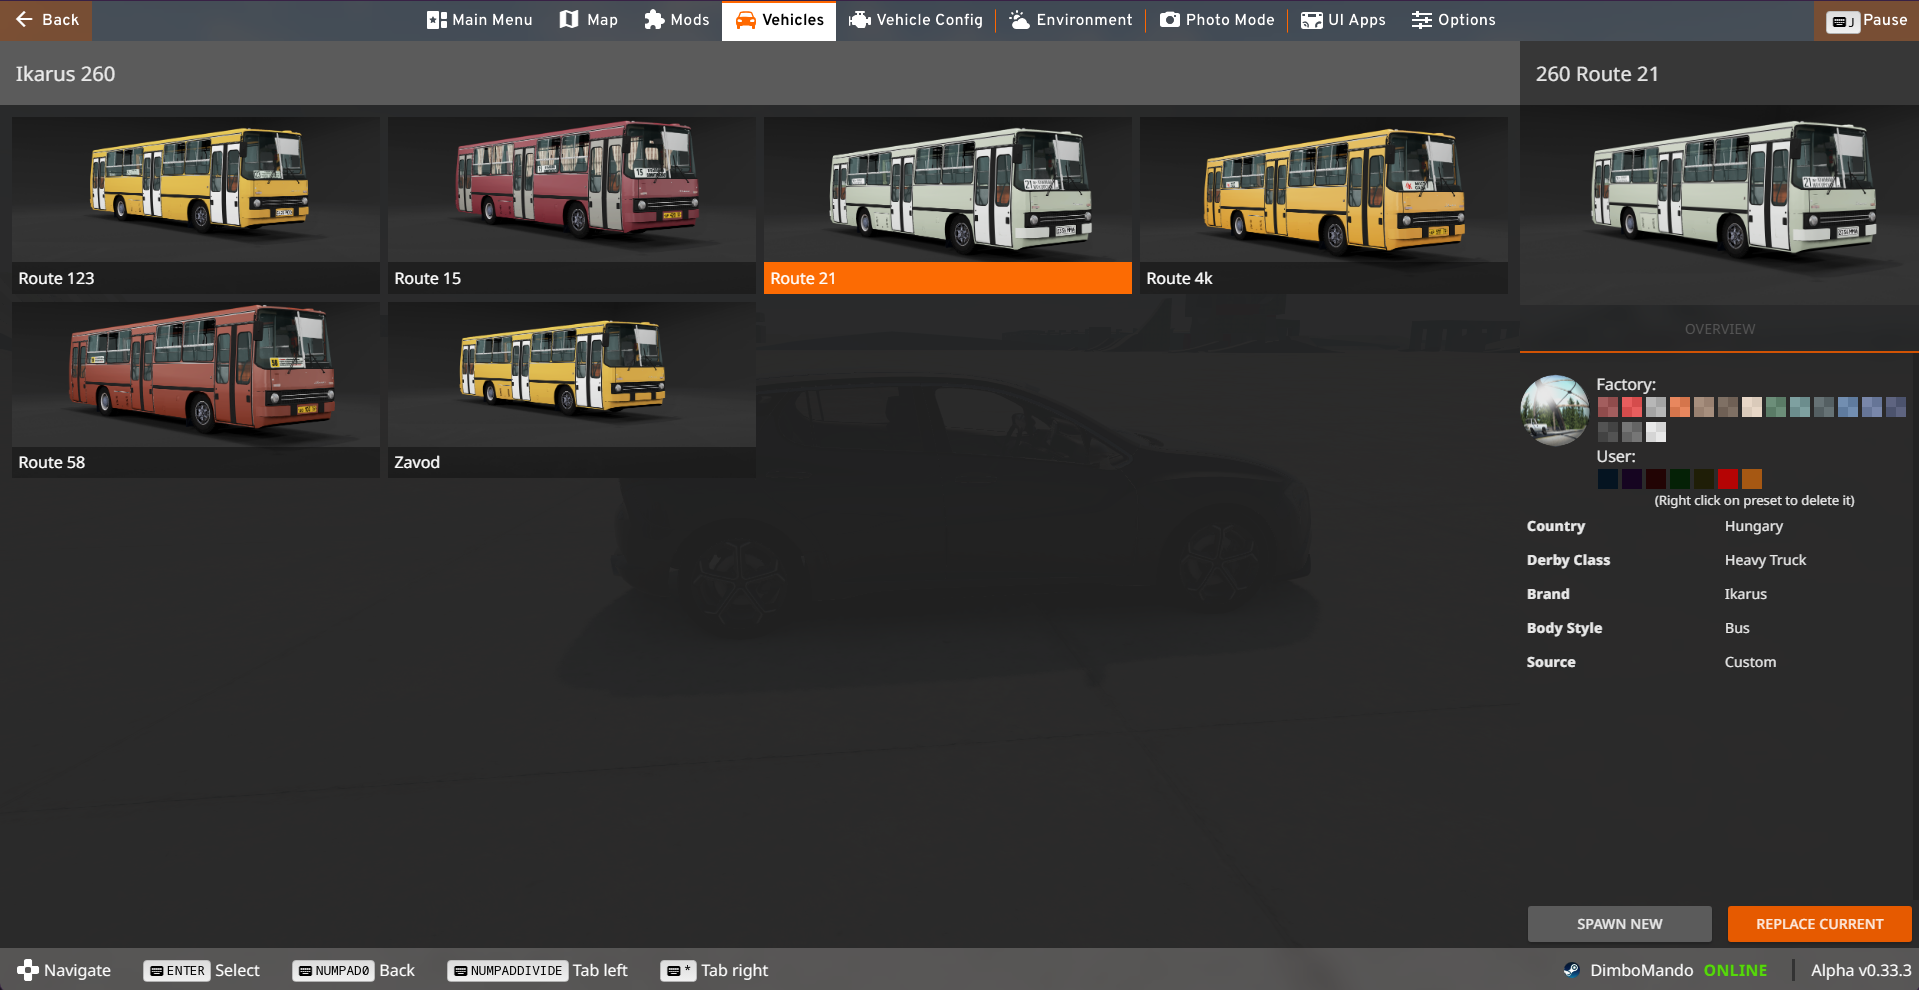Pick the dark green User color preset
This screenshot has width=1919, height=990.
1680,479
